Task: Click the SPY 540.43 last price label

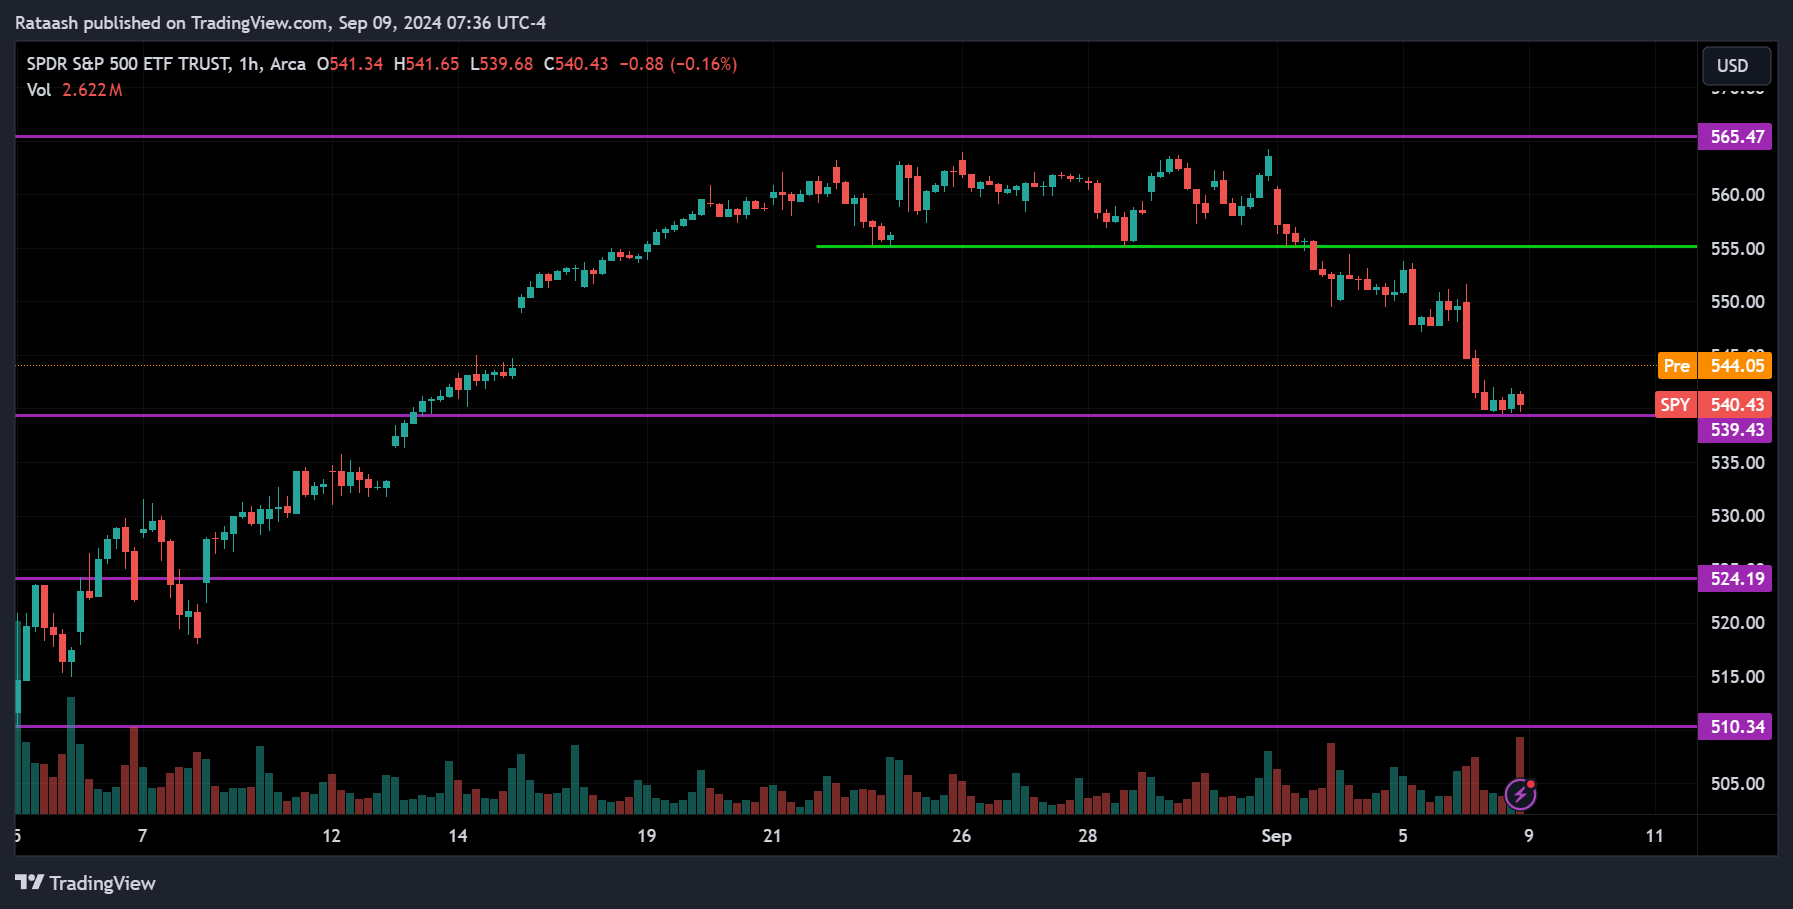Action: pos(1713,405)
